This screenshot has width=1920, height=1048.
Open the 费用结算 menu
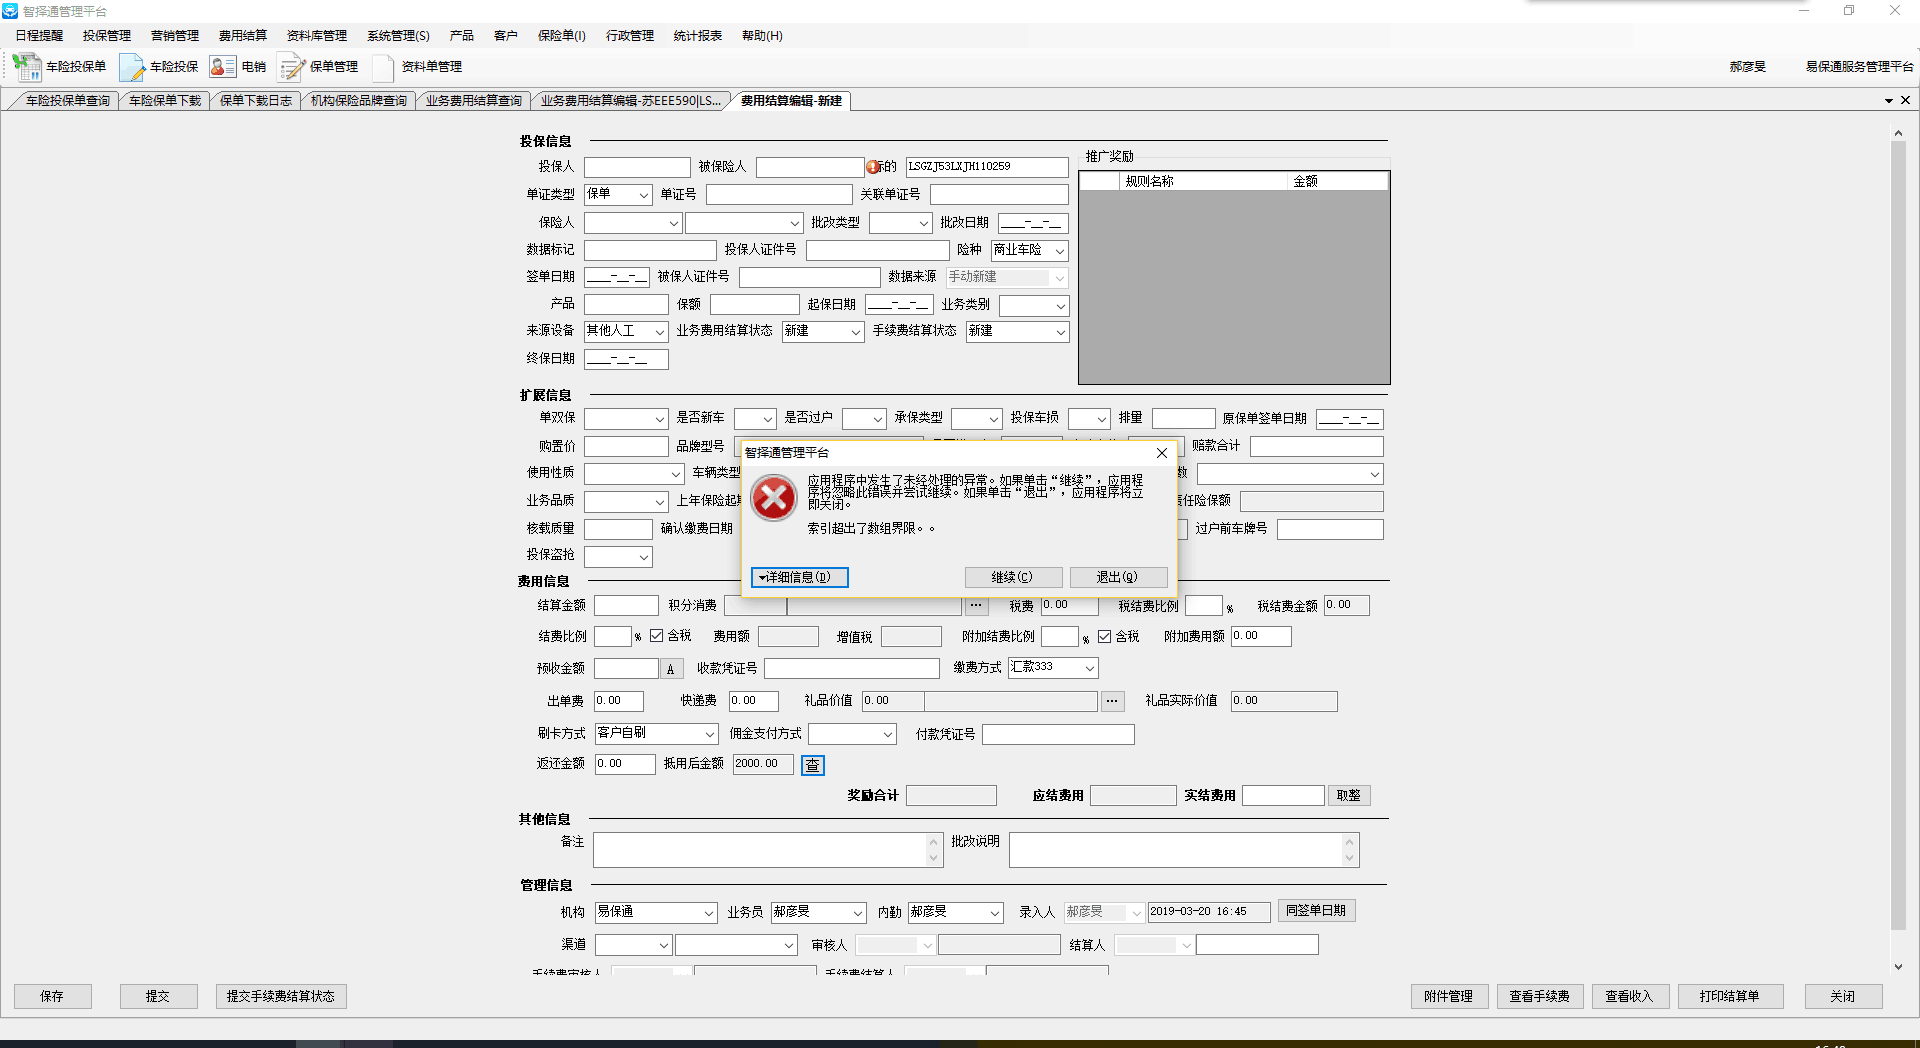pos(243,36)
